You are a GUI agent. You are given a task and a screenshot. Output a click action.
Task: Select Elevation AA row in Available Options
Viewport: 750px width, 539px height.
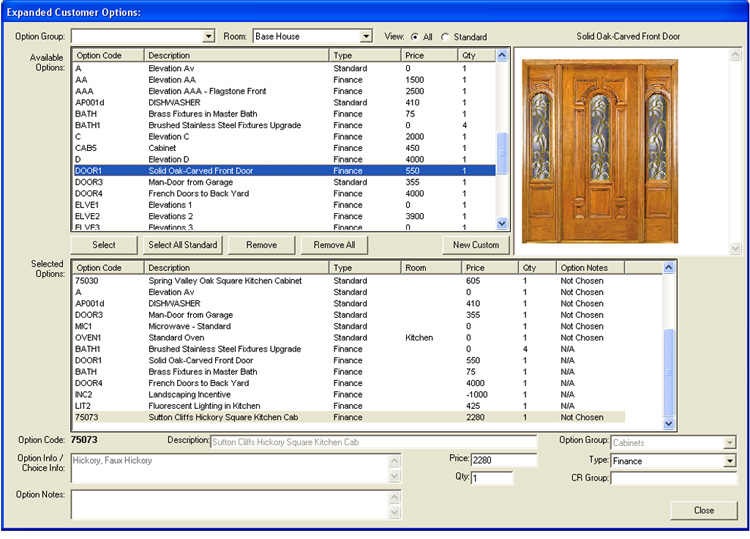284,80
